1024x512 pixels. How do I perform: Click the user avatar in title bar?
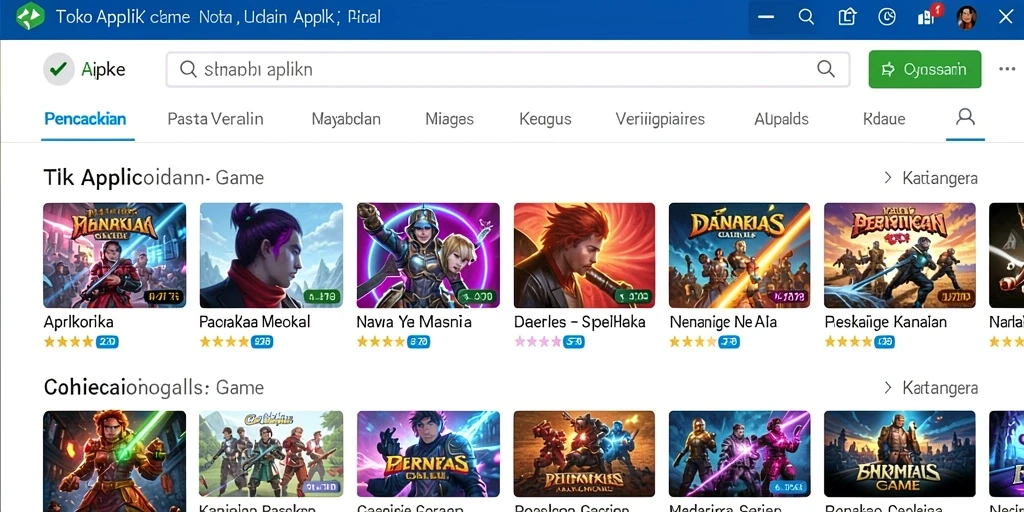(x=967, y=18)
